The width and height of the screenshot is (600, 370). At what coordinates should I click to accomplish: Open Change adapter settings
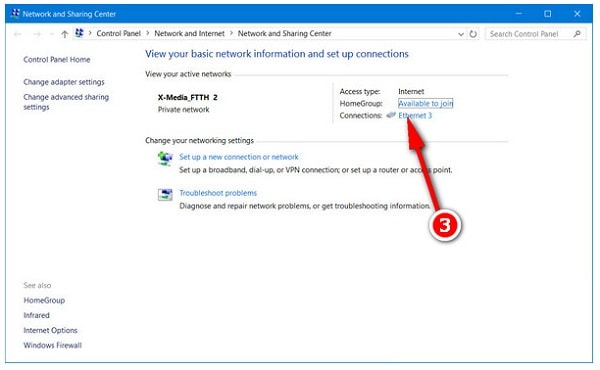(64, 82)
